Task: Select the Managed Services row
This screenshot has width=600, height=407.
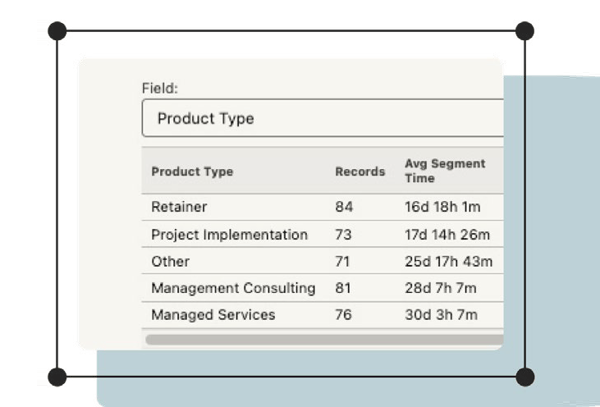Action: click(x=213, y=315)
